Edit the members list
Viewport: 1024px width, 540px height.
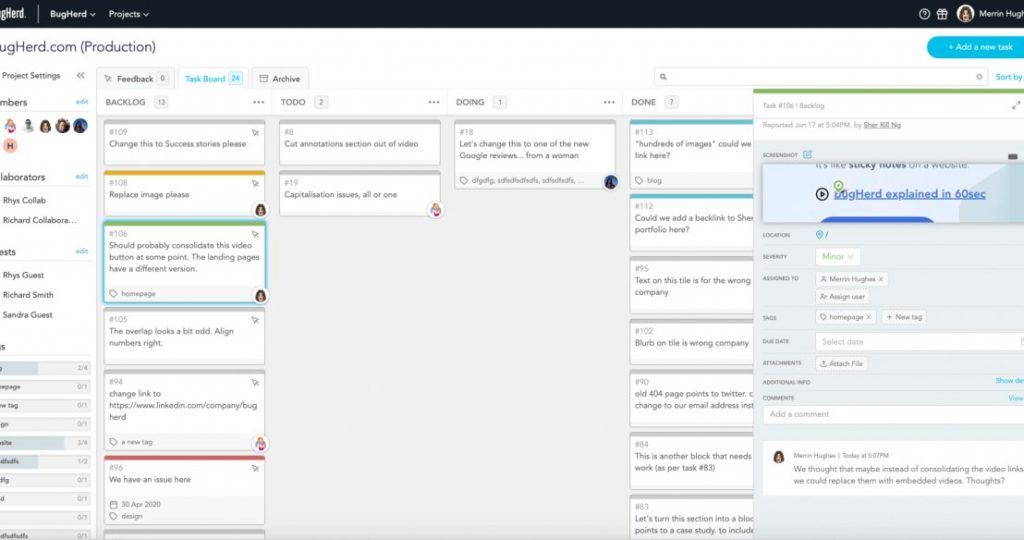[x=82, y=102]
